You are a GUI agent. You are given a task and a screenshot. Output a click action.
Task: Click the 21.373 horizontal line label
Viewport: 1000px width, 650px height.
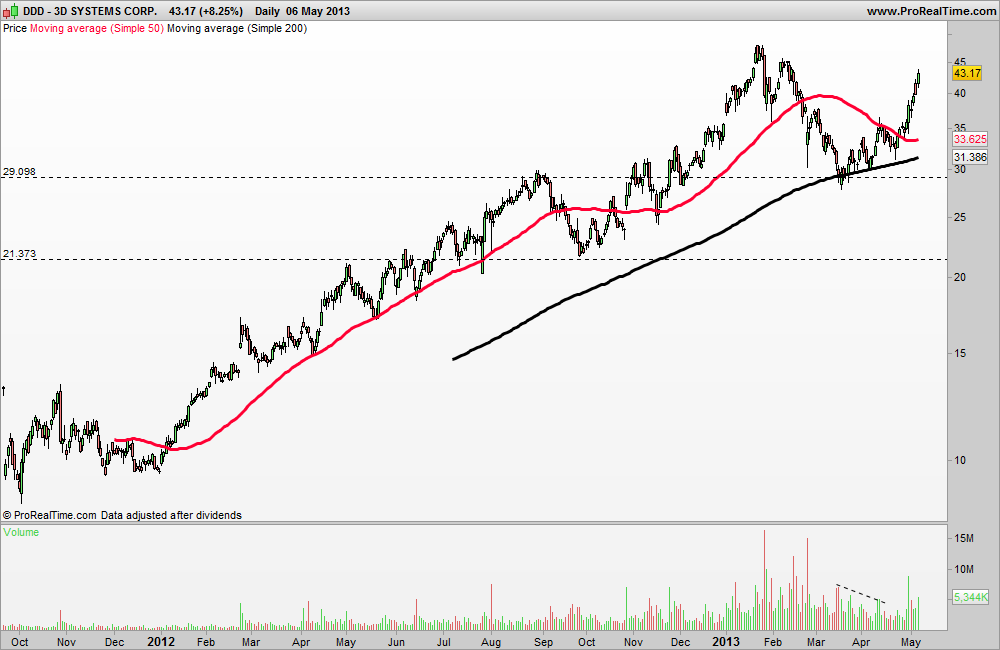pyautogui.click(x=19, y=254)
